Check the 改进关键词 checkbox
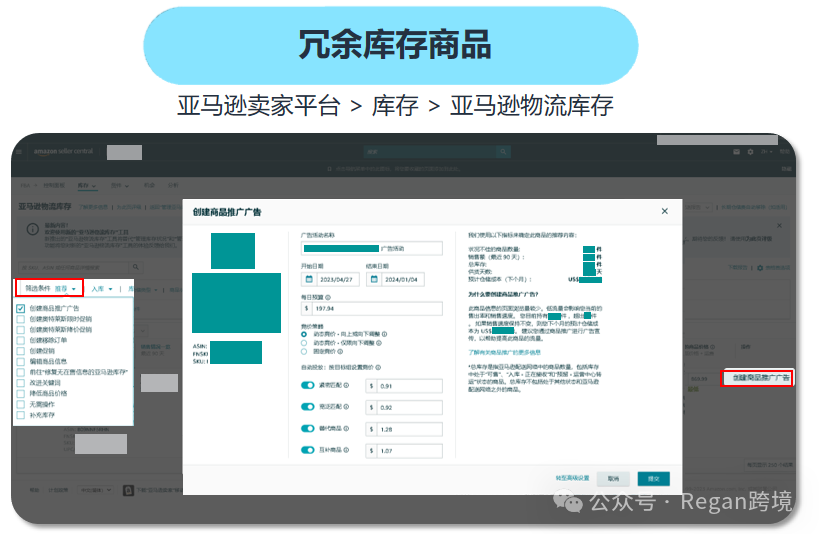 click(x=20, y=383)
